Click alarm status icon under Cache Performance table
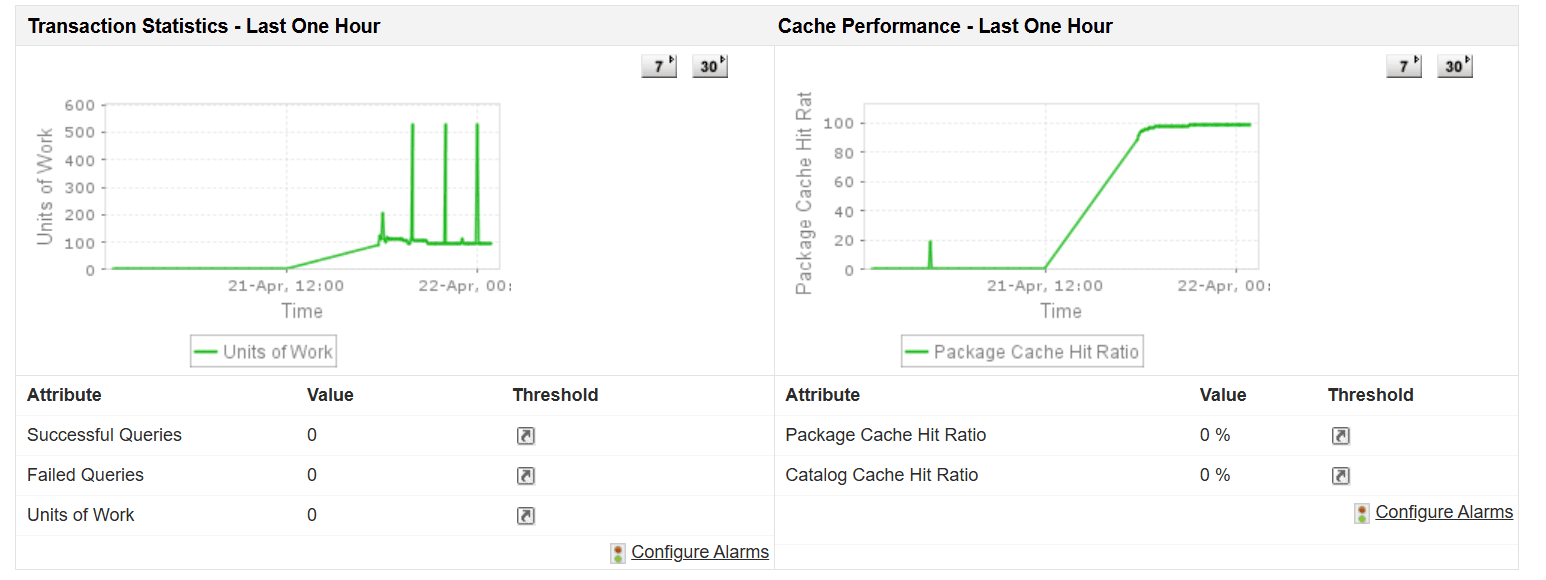 (1361, 511)
